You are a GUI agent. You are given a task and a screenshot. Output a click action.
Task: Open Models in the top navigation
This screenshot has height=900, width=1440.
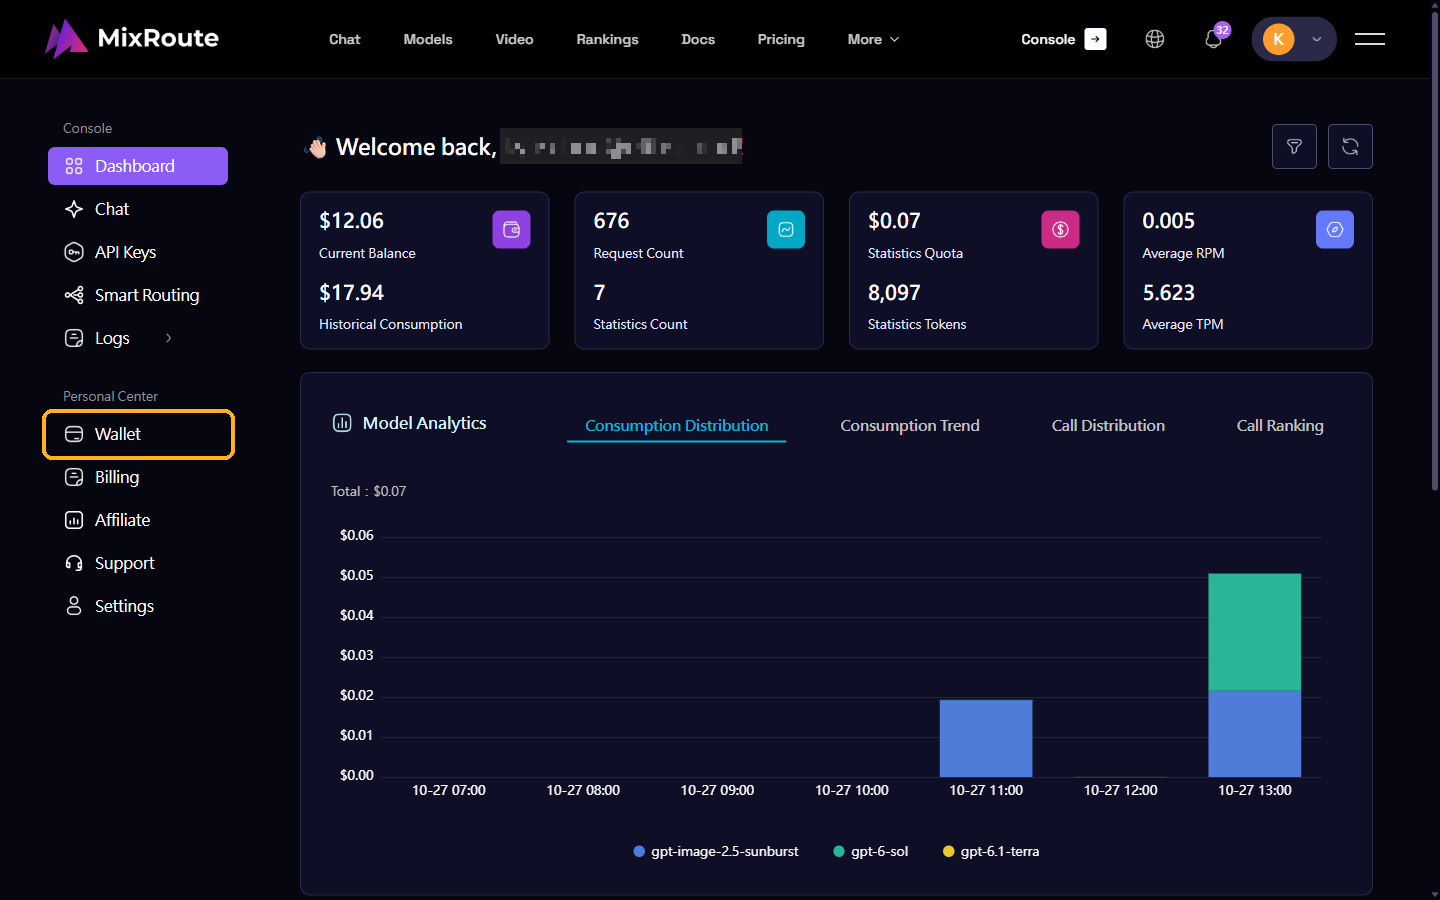pyautogui.click(x=428, y=39)
